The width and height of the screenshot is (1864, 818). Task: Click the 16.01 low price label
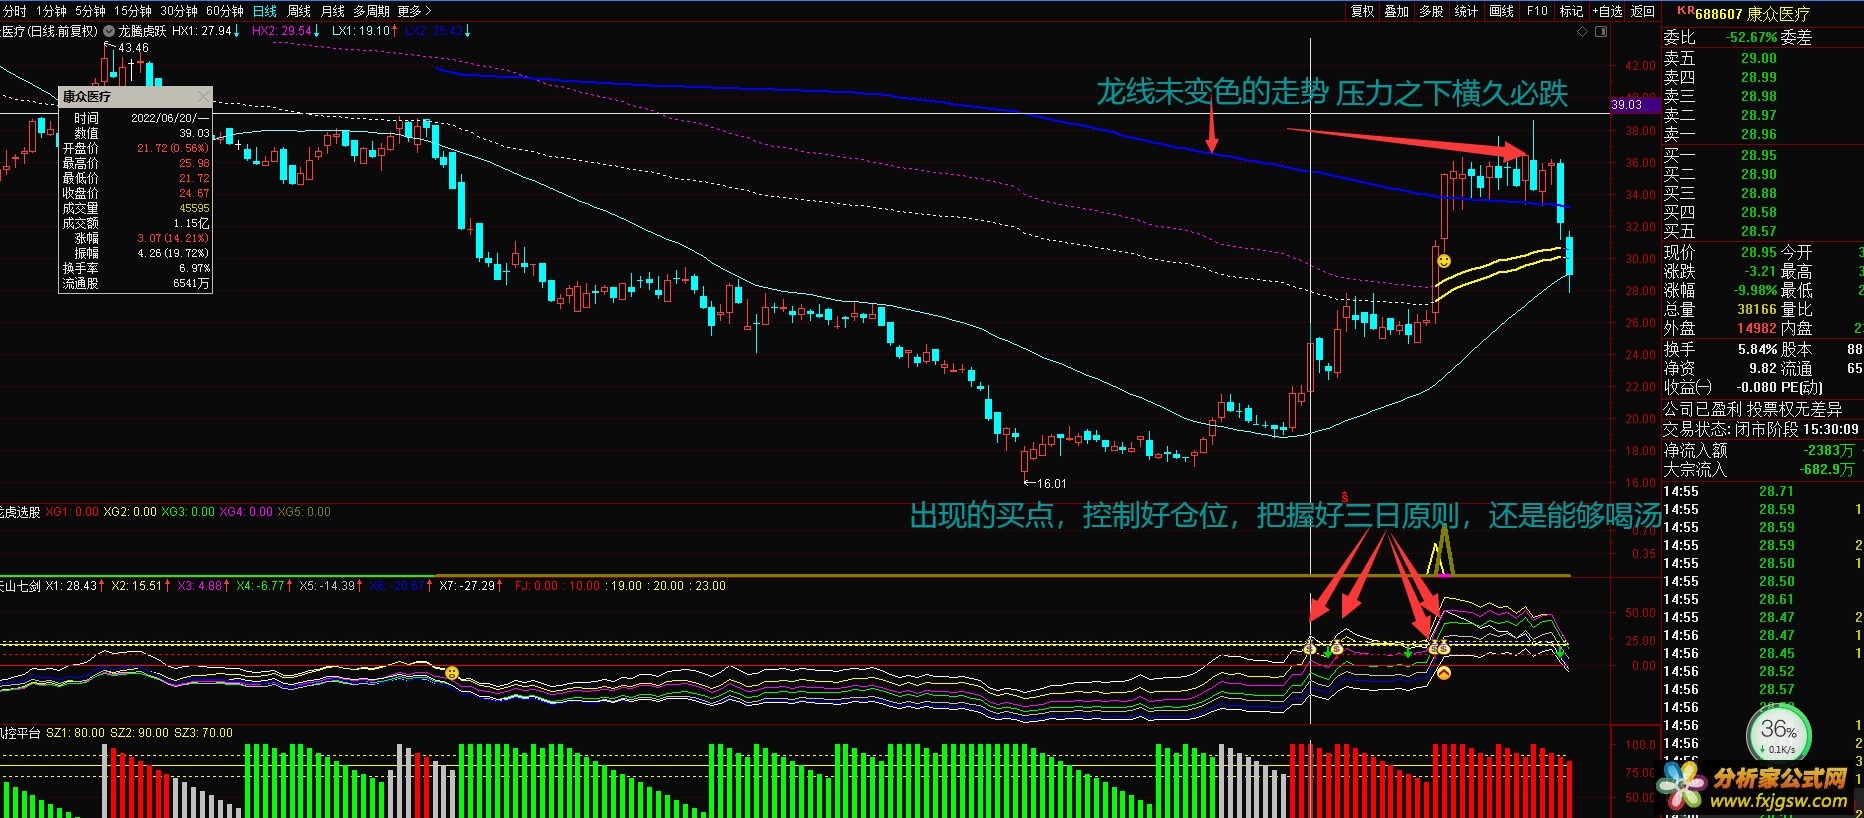click(1051, 483)
